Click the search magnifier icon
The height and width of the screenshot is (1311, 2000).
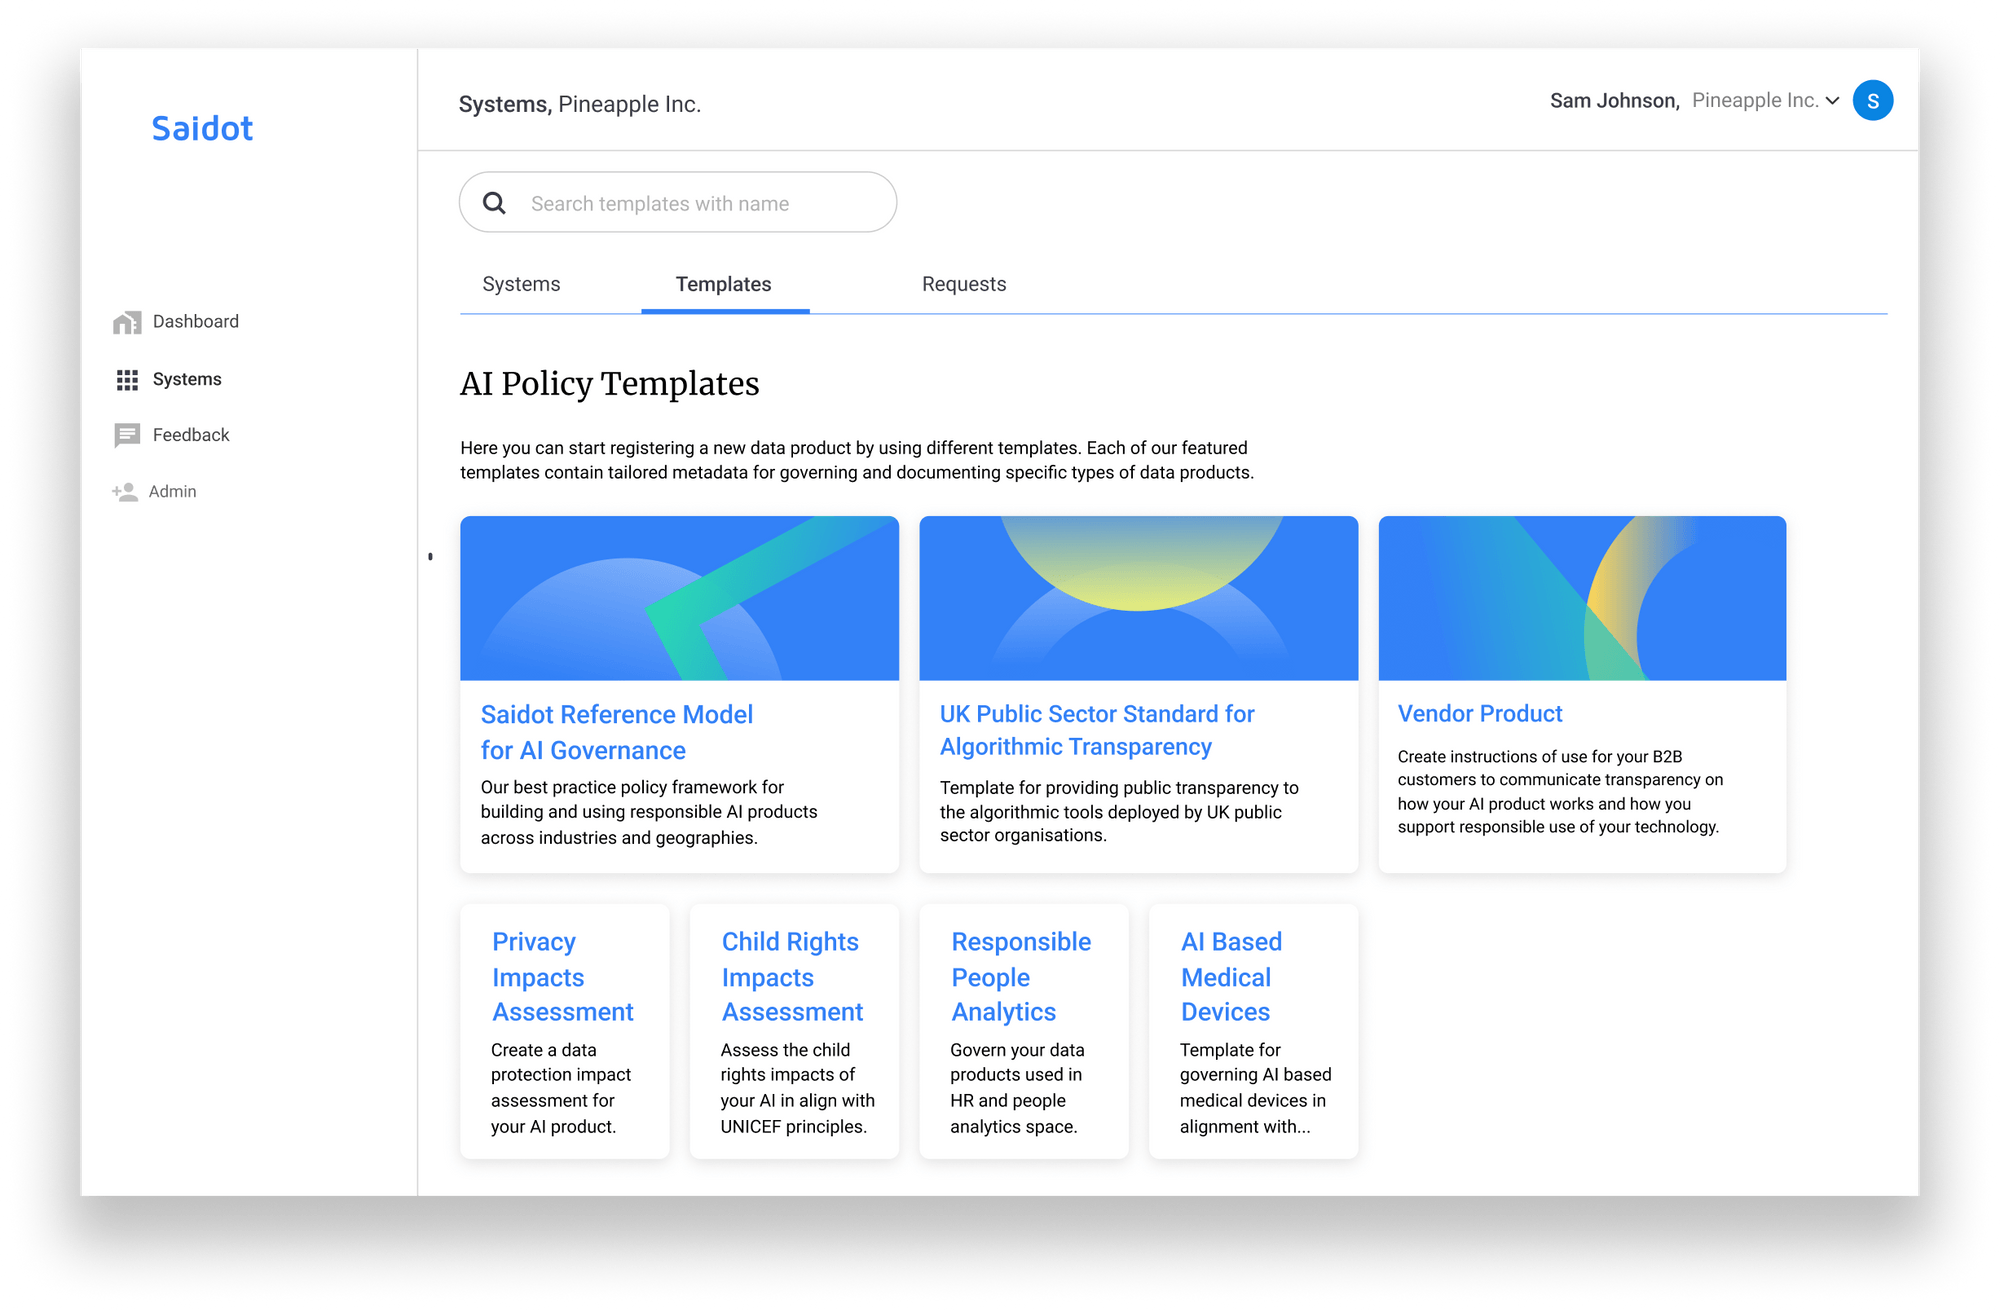(x=494, y=202)
